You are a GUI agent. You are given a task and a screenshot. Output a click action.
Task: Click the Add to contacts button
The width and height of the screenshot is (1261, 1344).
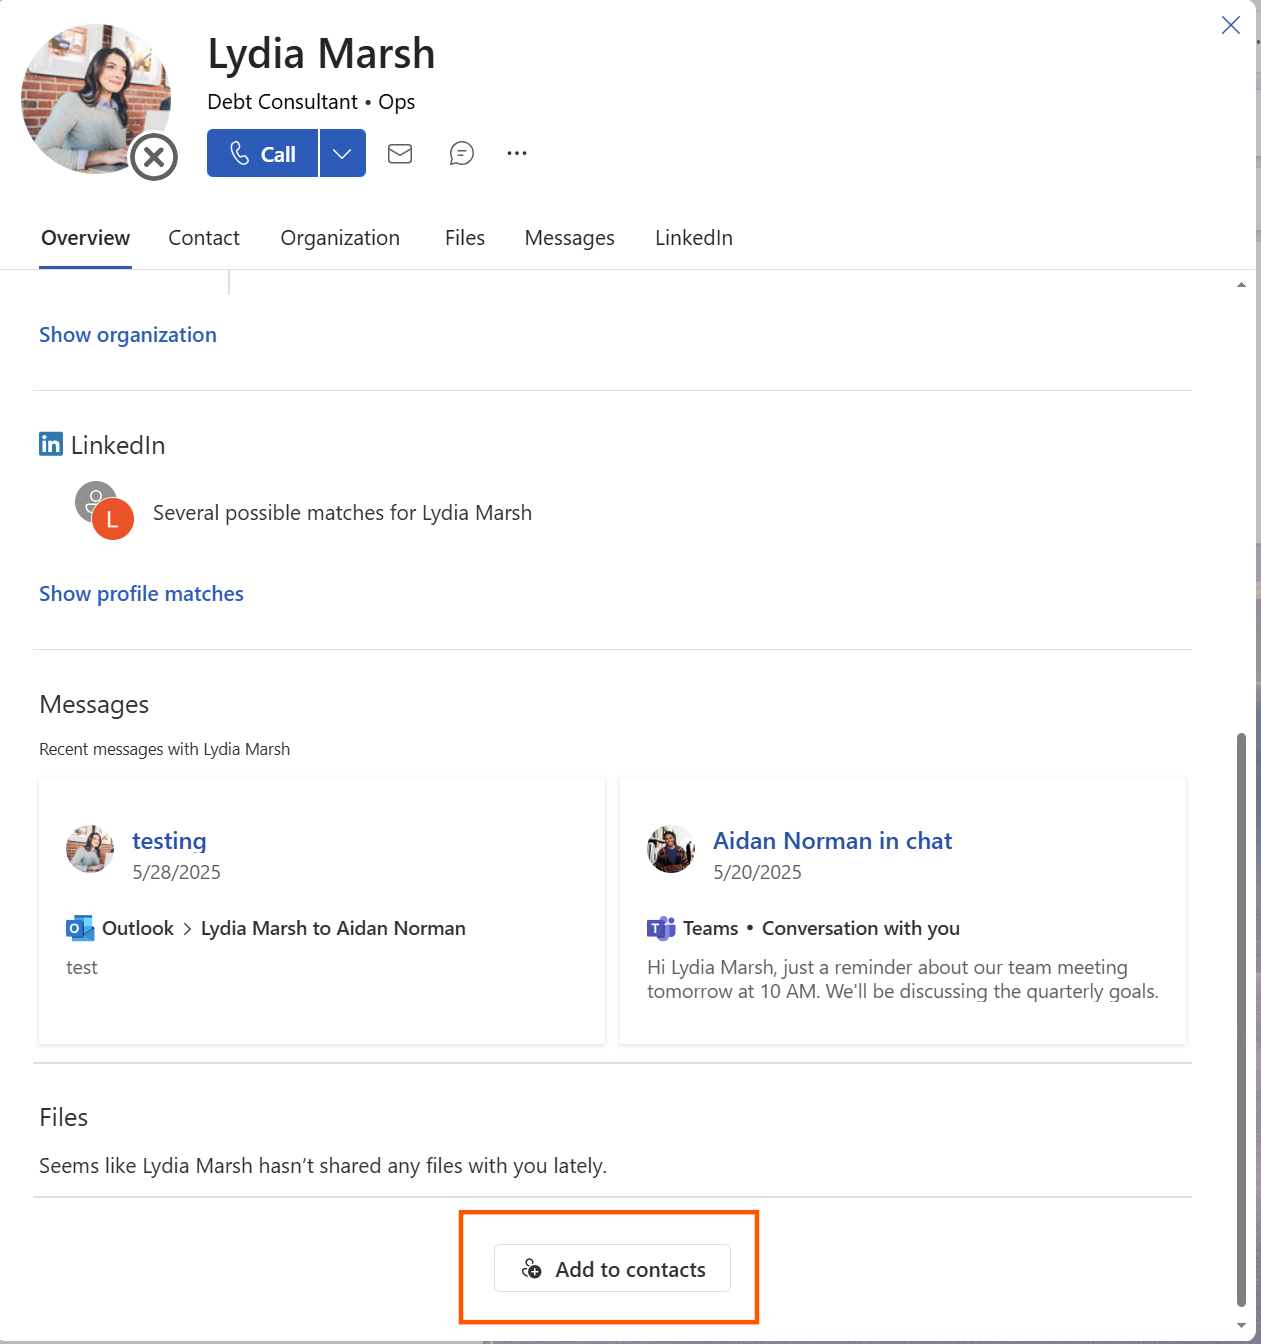pyautogui.click(x=611, y=1268)
